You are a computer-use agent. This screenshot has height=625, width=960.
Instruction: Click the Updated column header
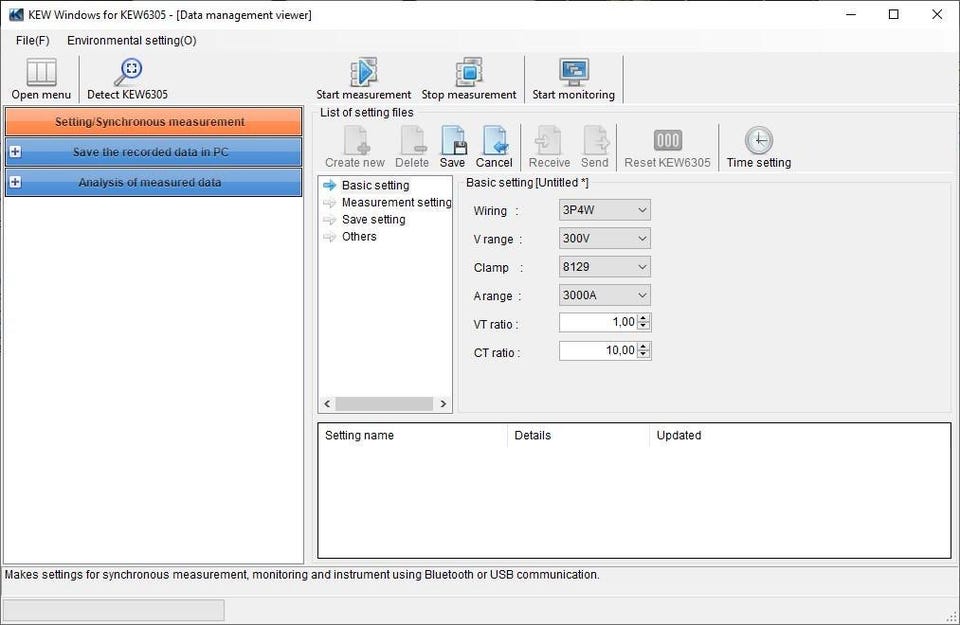679,435
